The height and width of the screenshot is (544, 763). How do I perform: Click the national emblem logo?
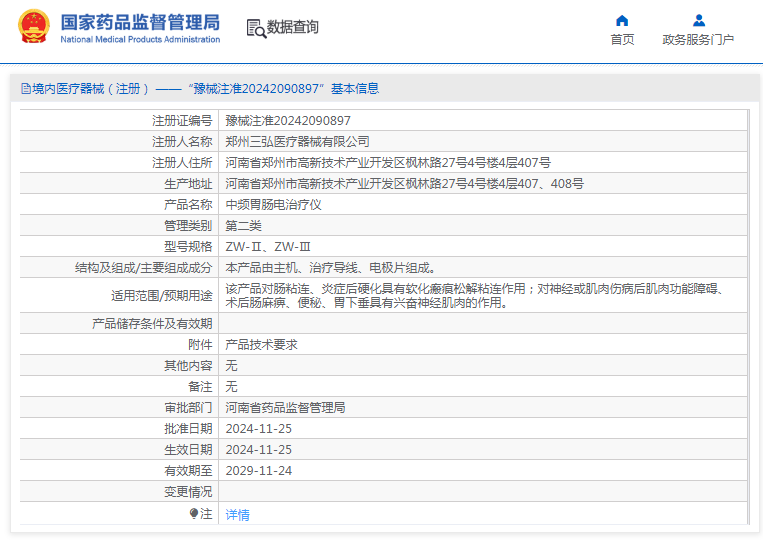34,27
